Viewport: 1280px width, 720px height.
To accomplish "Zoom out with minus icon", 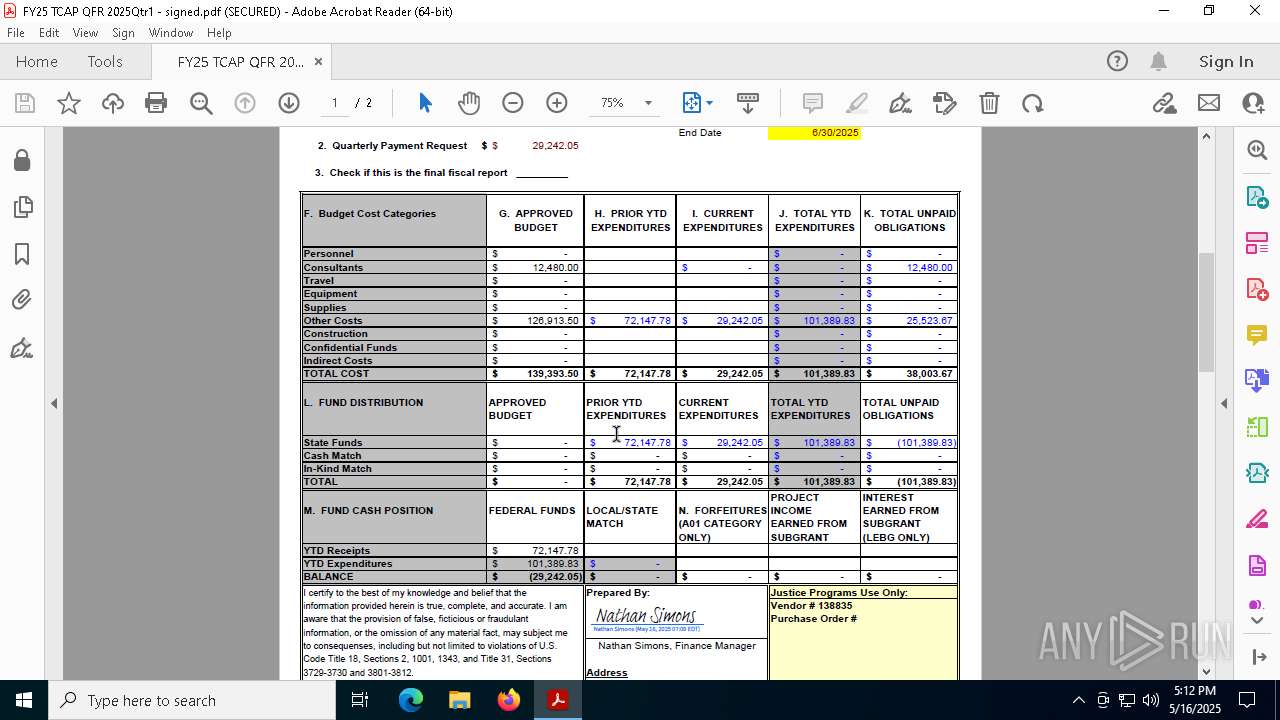I will click(x=513, y=103).
